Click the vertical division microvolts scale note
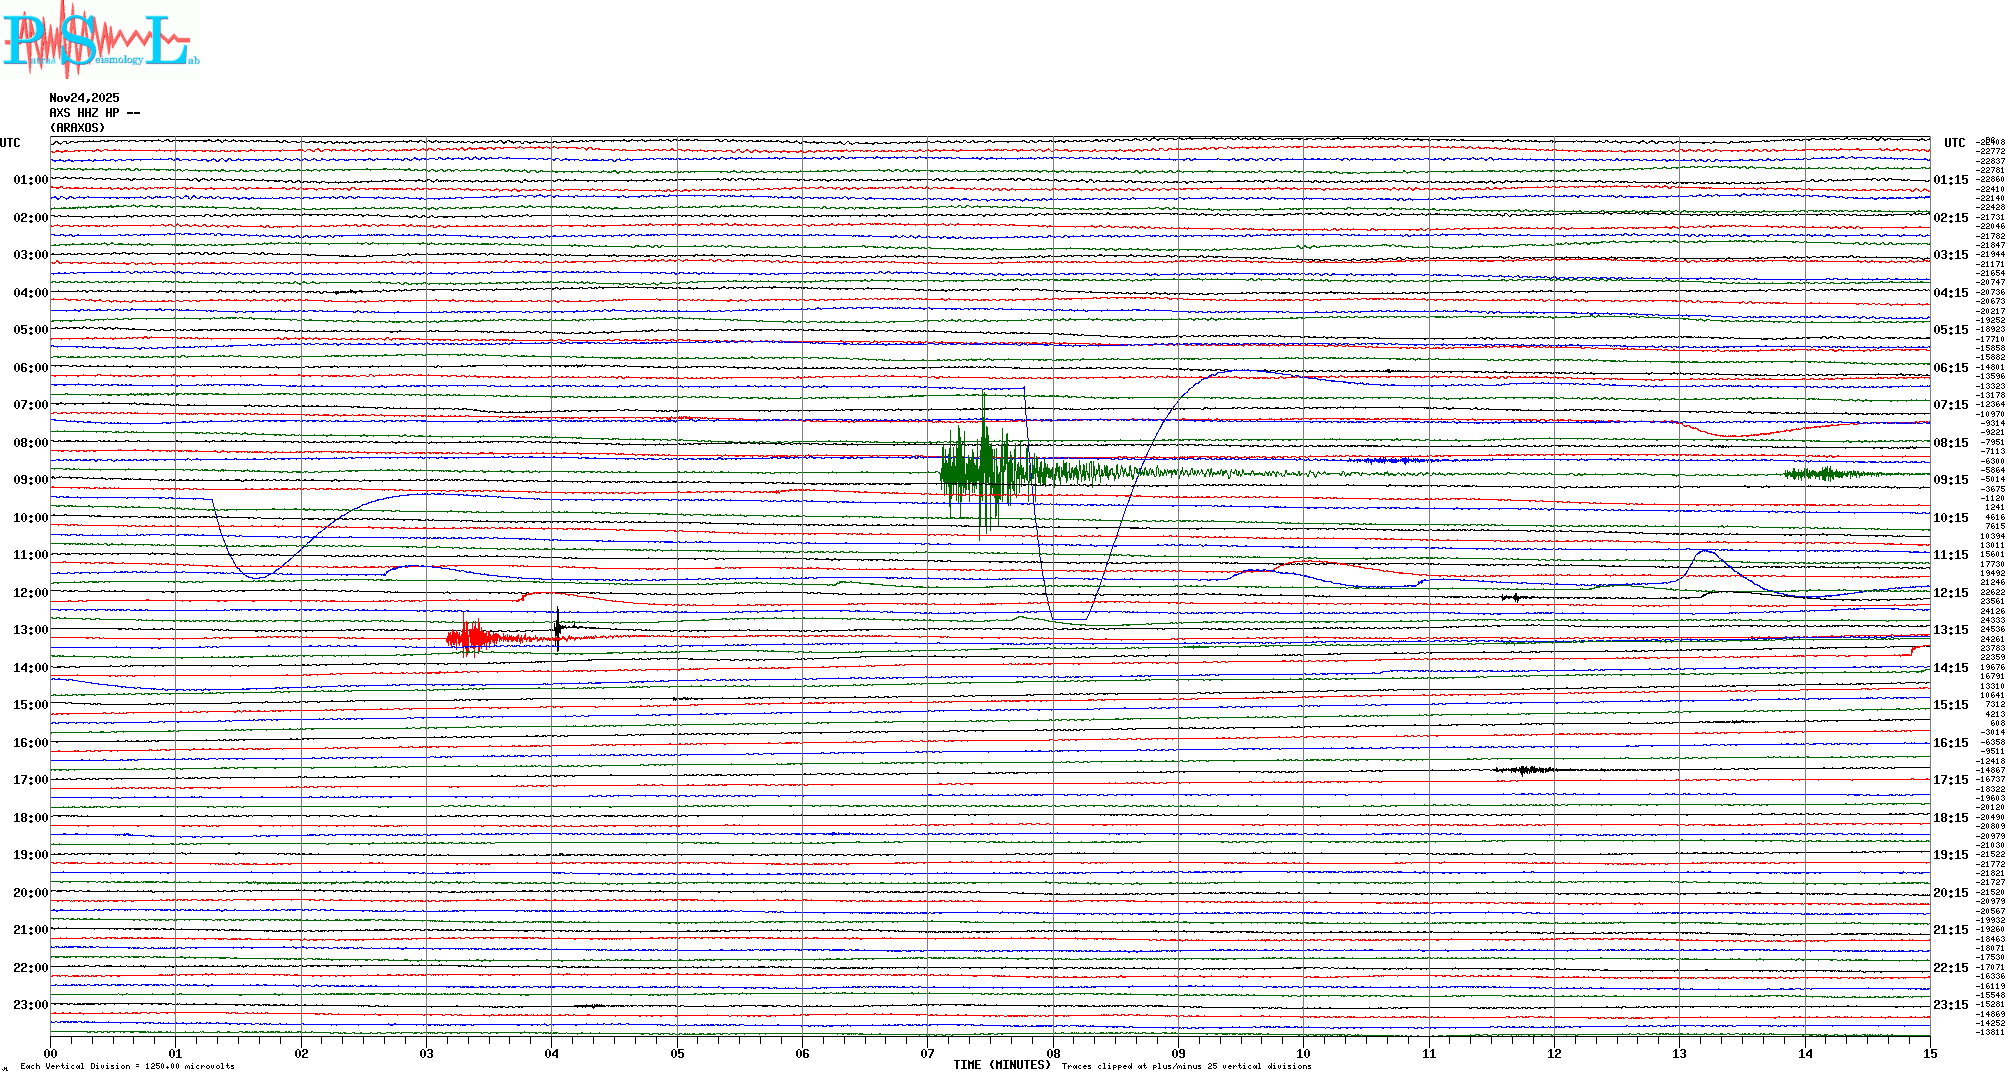 [x=127, y=1066]
